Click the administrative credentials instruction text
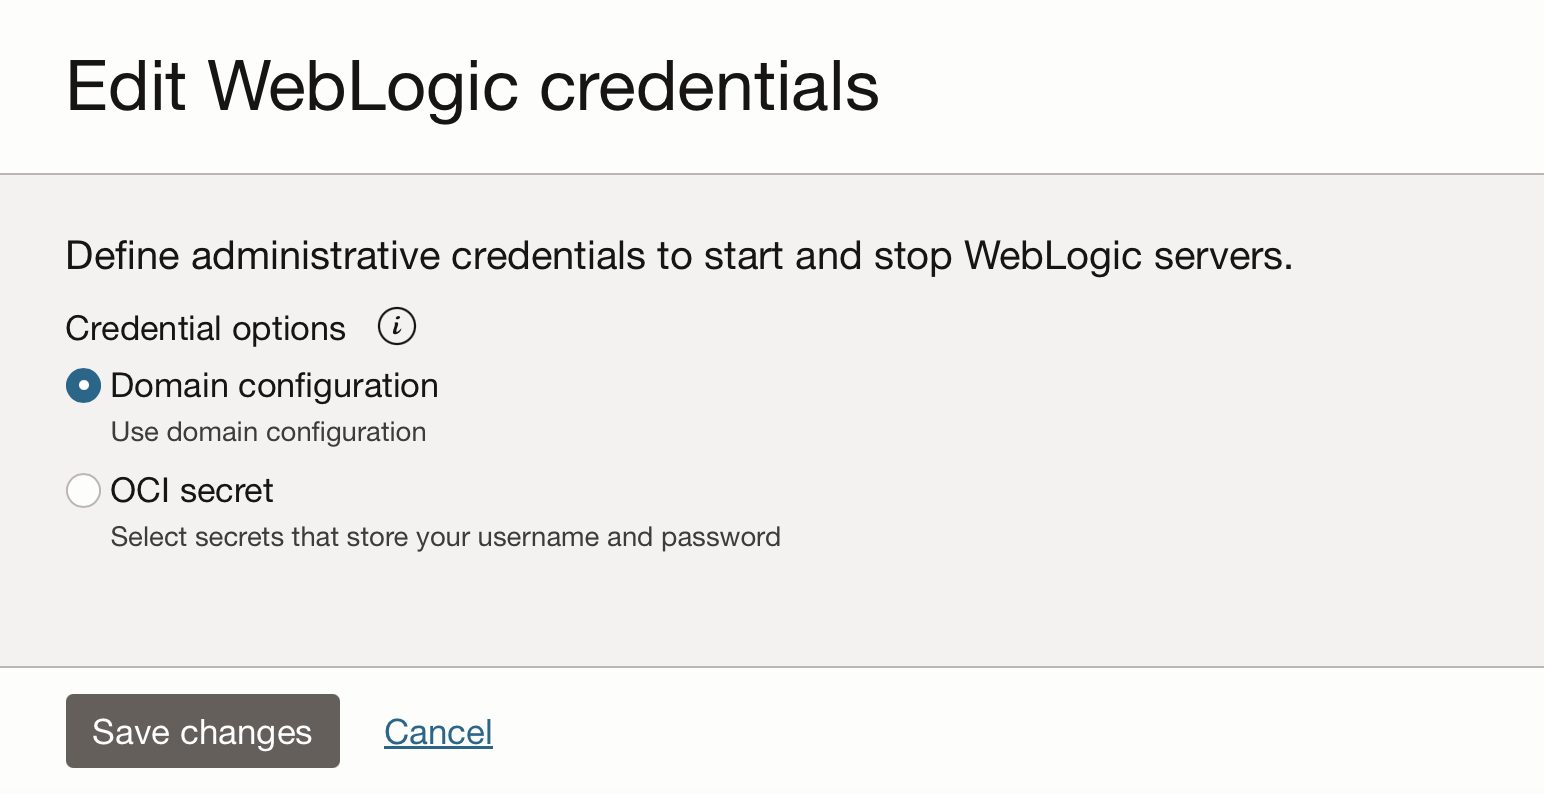The width and height of the screenshot is (1544, 794). (679, 255)
